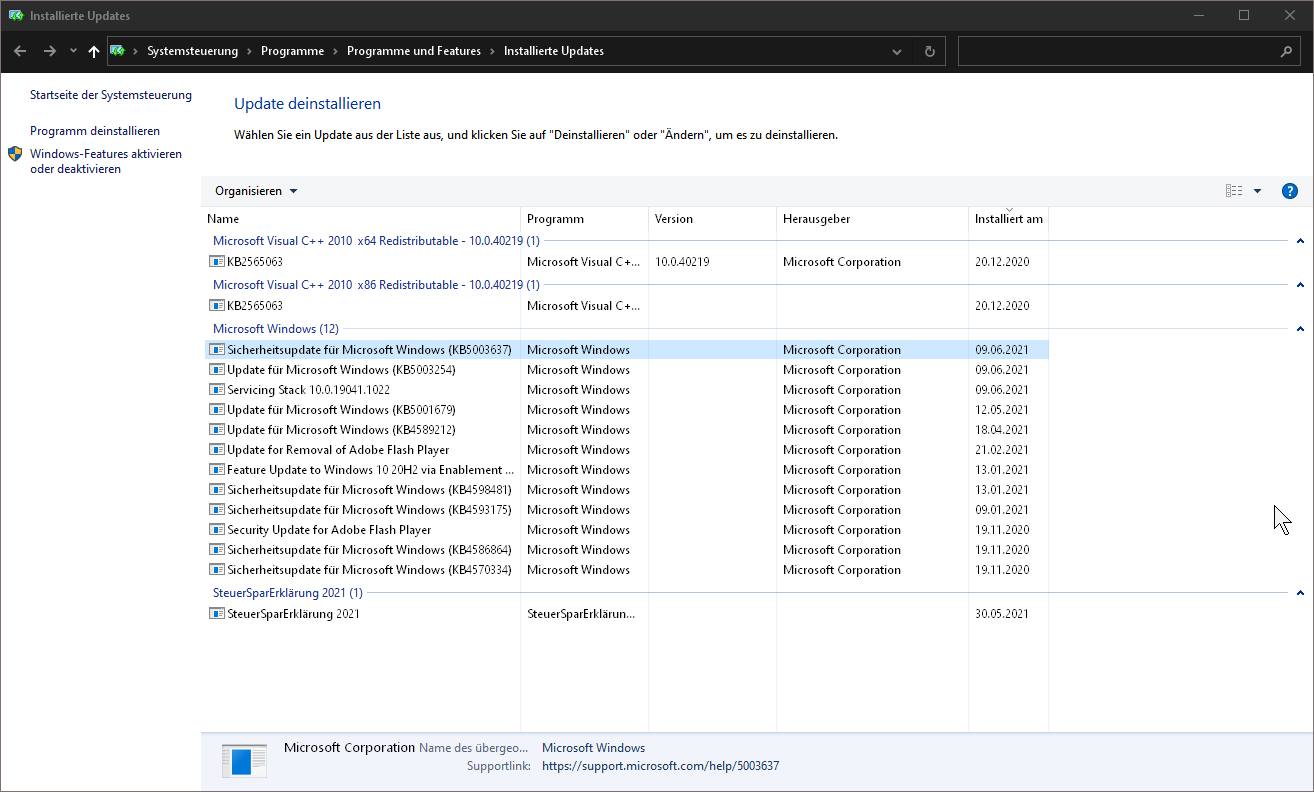Click icon of Sicherheitsupdate KB4598481 row
This screenshot has width=1314, height=792.
217,490
